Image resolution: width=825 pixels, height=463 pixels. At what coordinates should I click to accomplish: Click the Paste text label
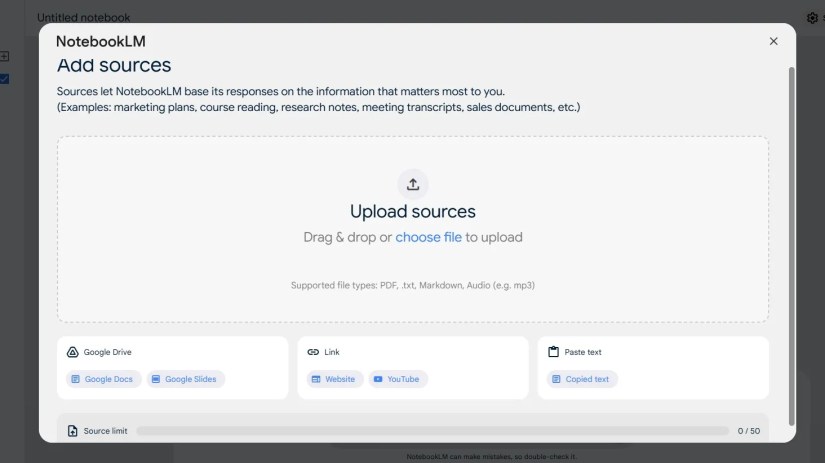click(583, 352)
